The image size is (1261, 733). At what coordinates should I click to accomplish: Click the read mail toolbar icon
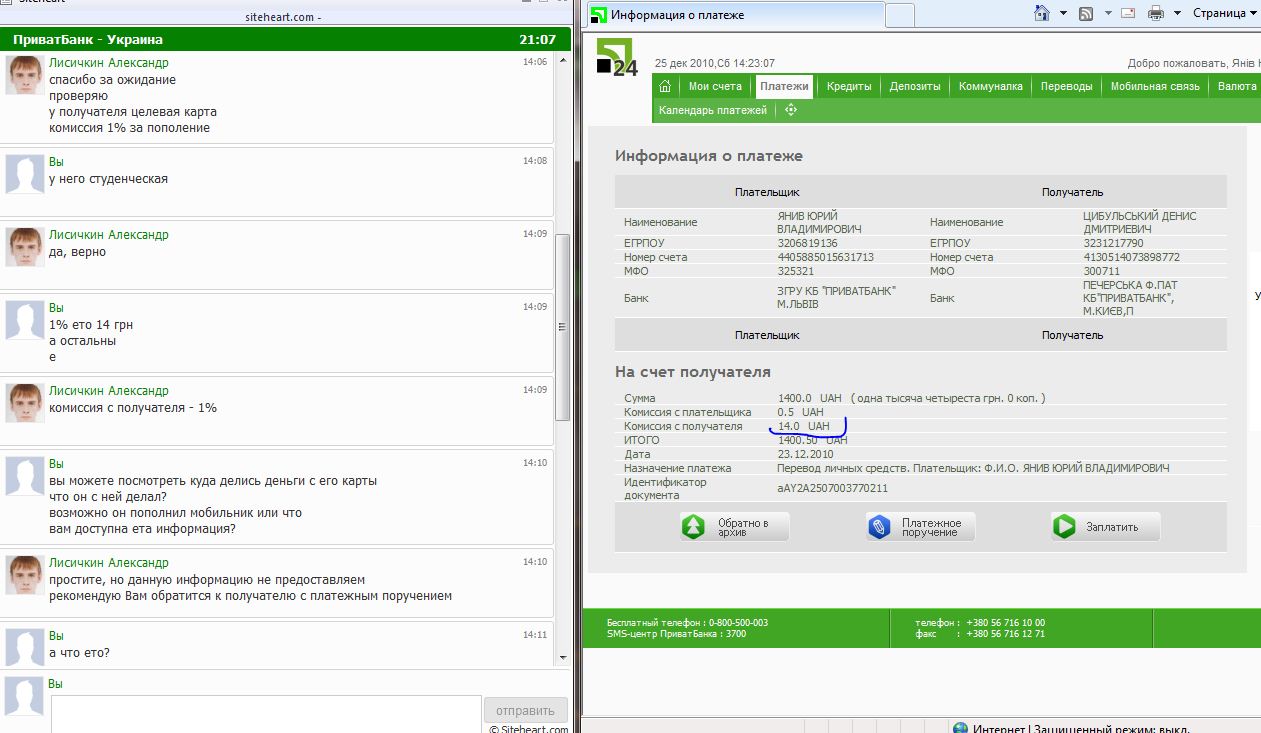[1128, 13]
